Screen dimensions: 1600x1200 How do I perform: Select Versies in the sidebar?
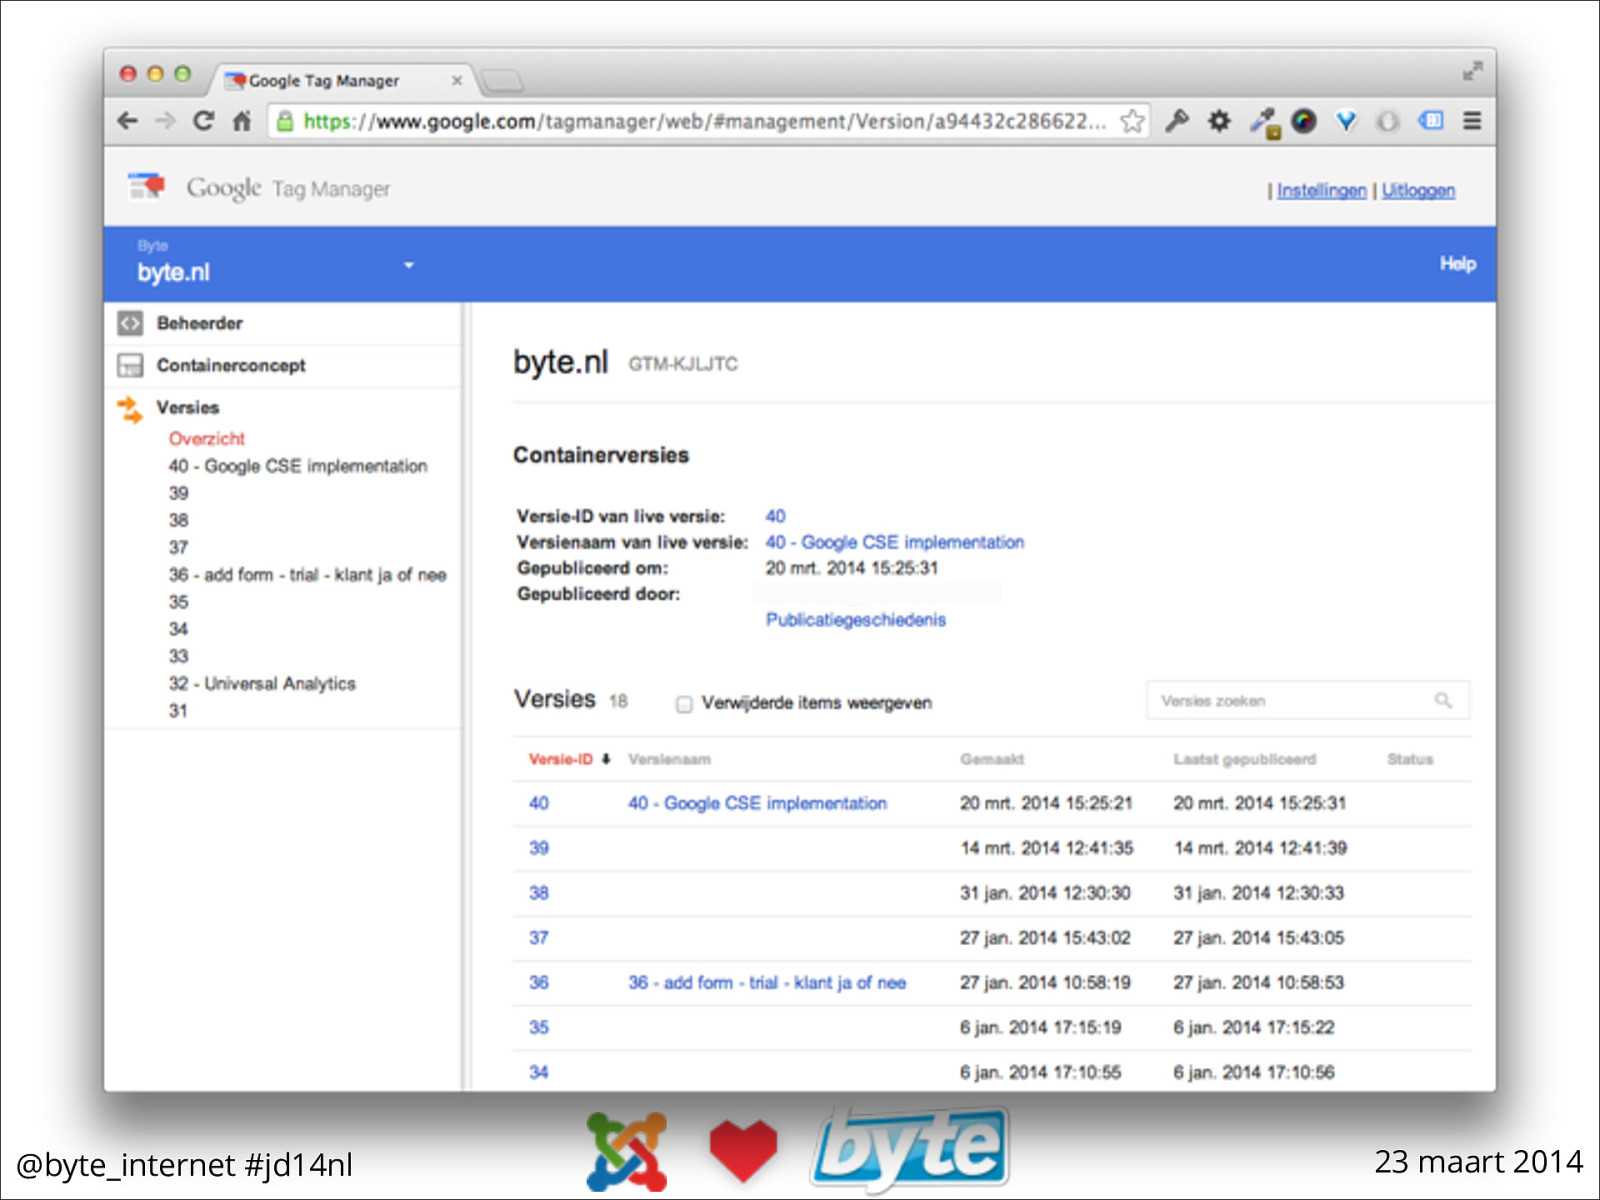tap(188, 407)
